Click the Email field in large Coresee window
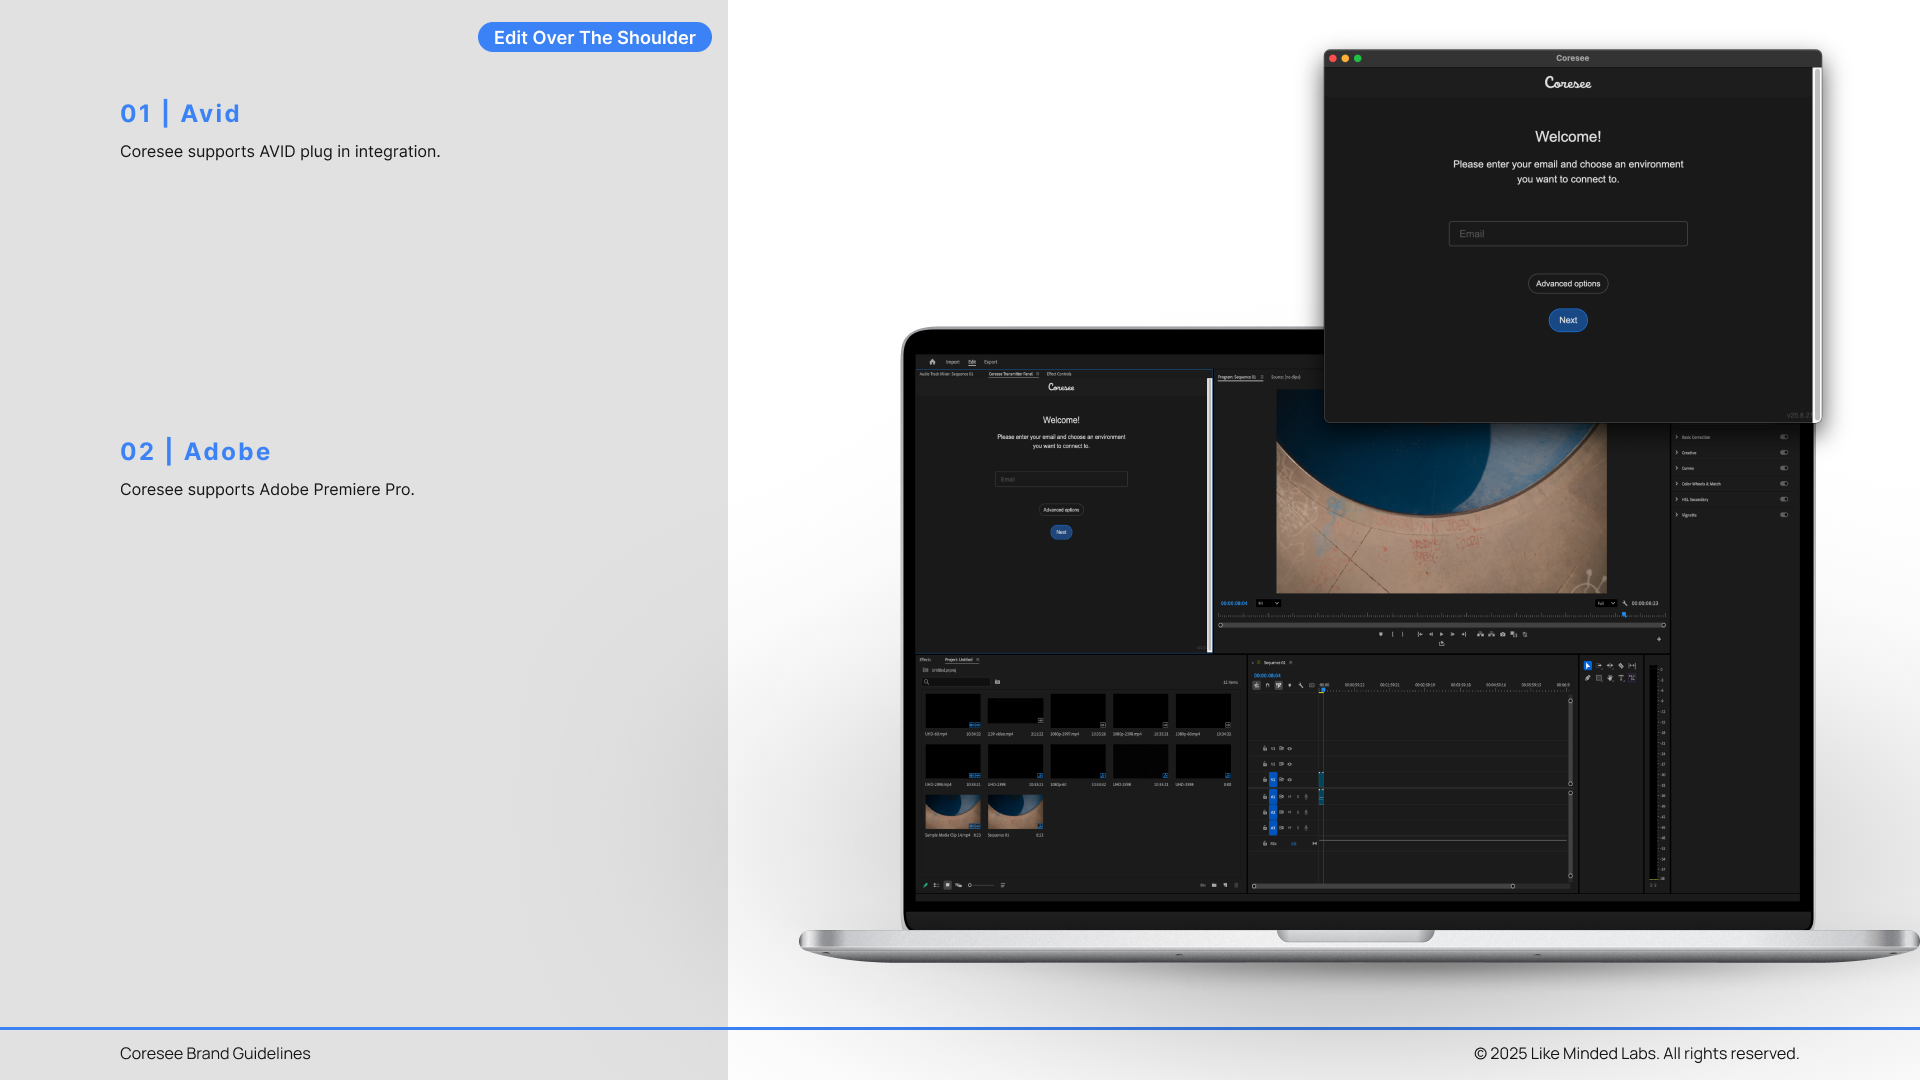Screen dimensions: 1920x1080 (x=1568, y=234)
